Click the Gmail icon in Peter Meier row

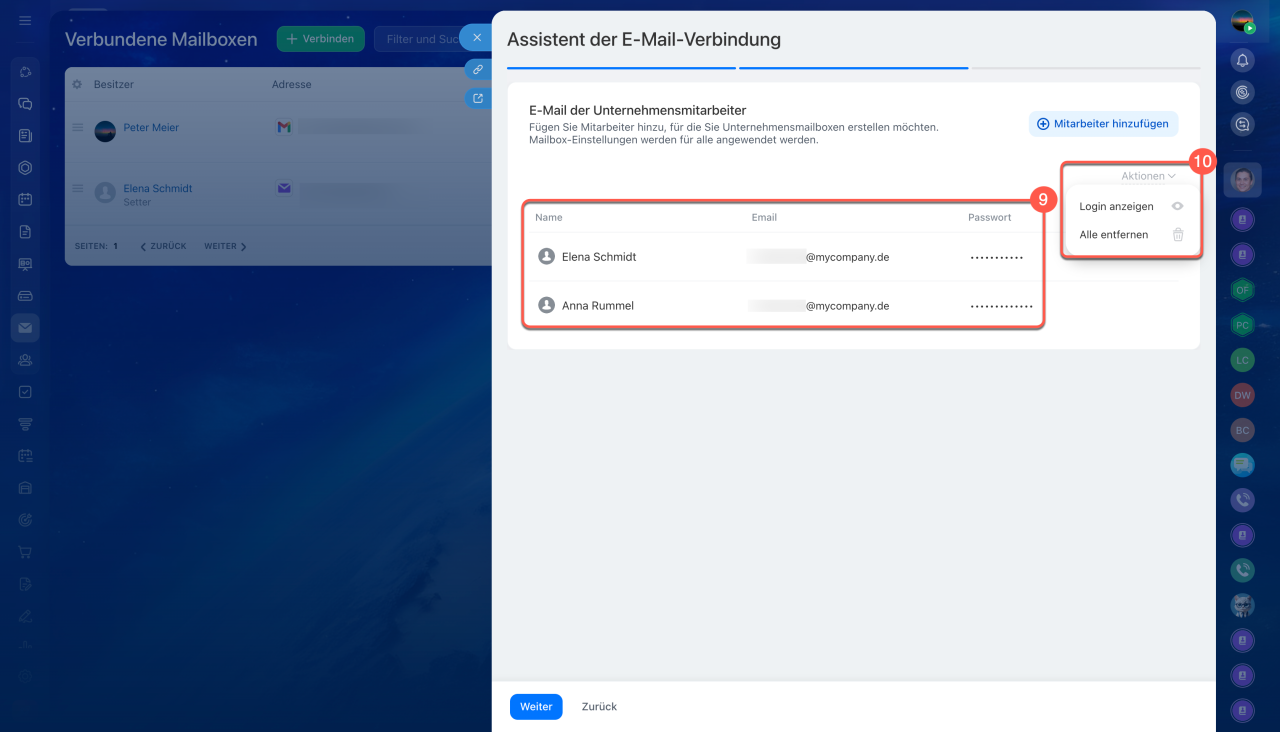[284, 127]
